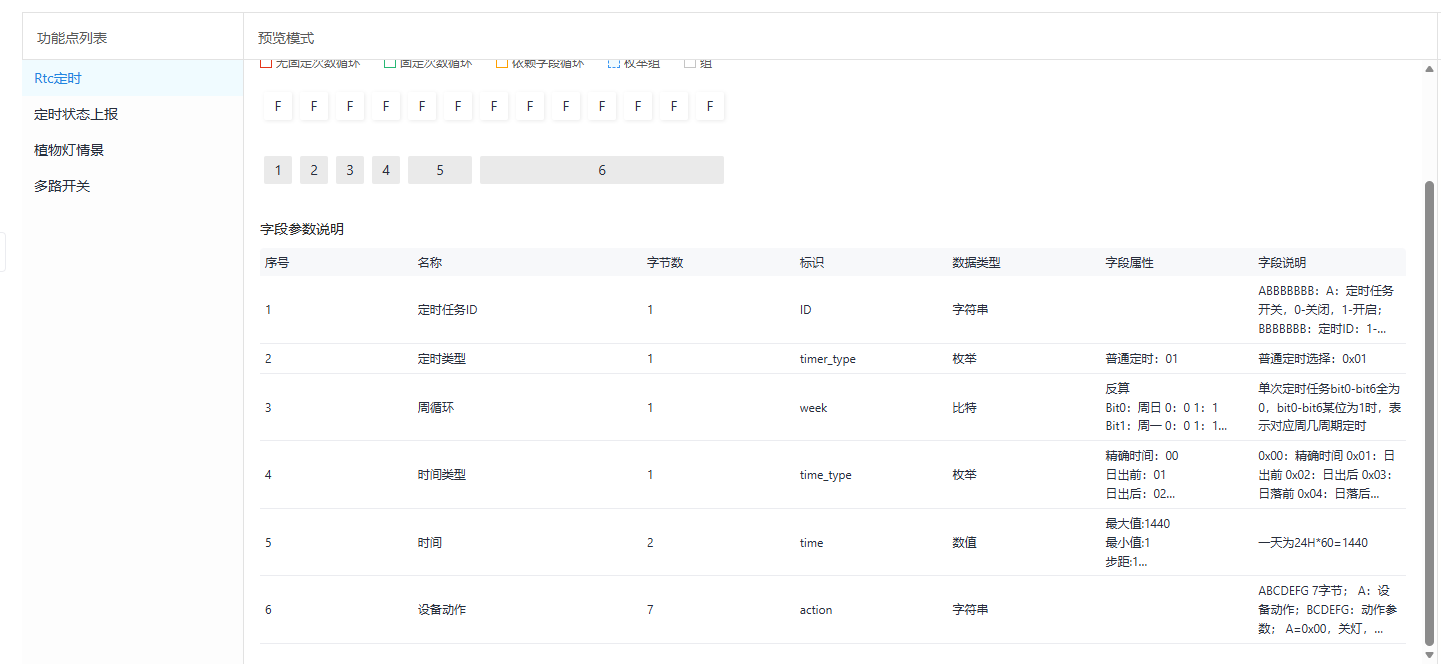The image size is (1441, 664).
Task: Open the 定时状态上报 function item
Action: pos(76,114)
